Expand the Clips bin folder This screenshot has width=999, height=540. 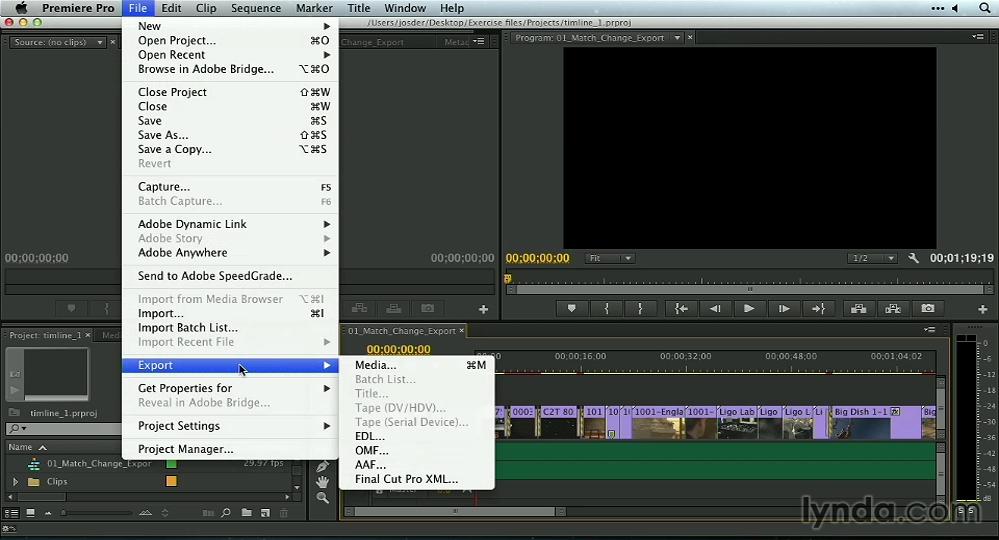(15, 482)
